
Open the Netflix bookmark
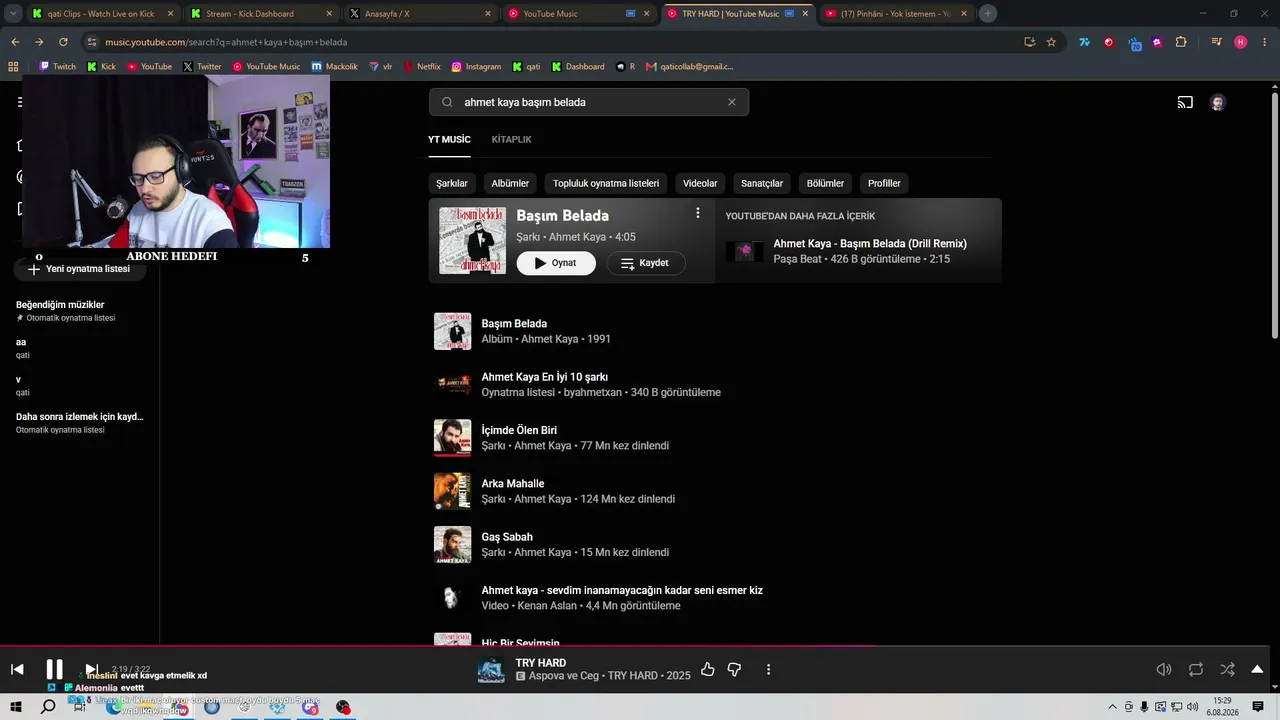[x=422, y=67]
